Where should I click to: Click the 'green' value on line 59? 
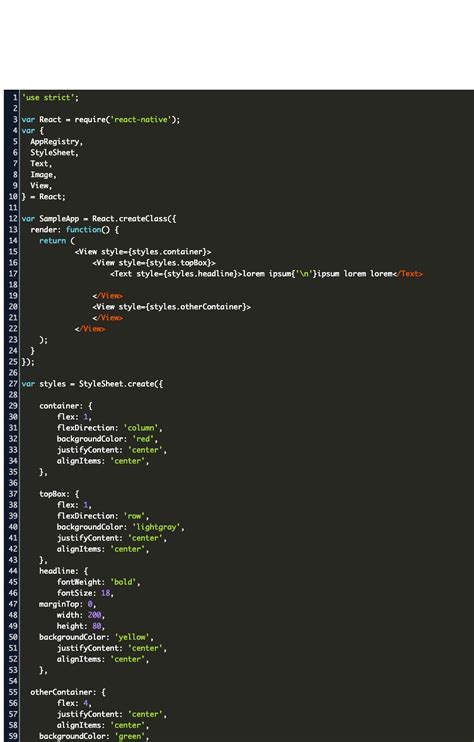(x=130, y=736)
